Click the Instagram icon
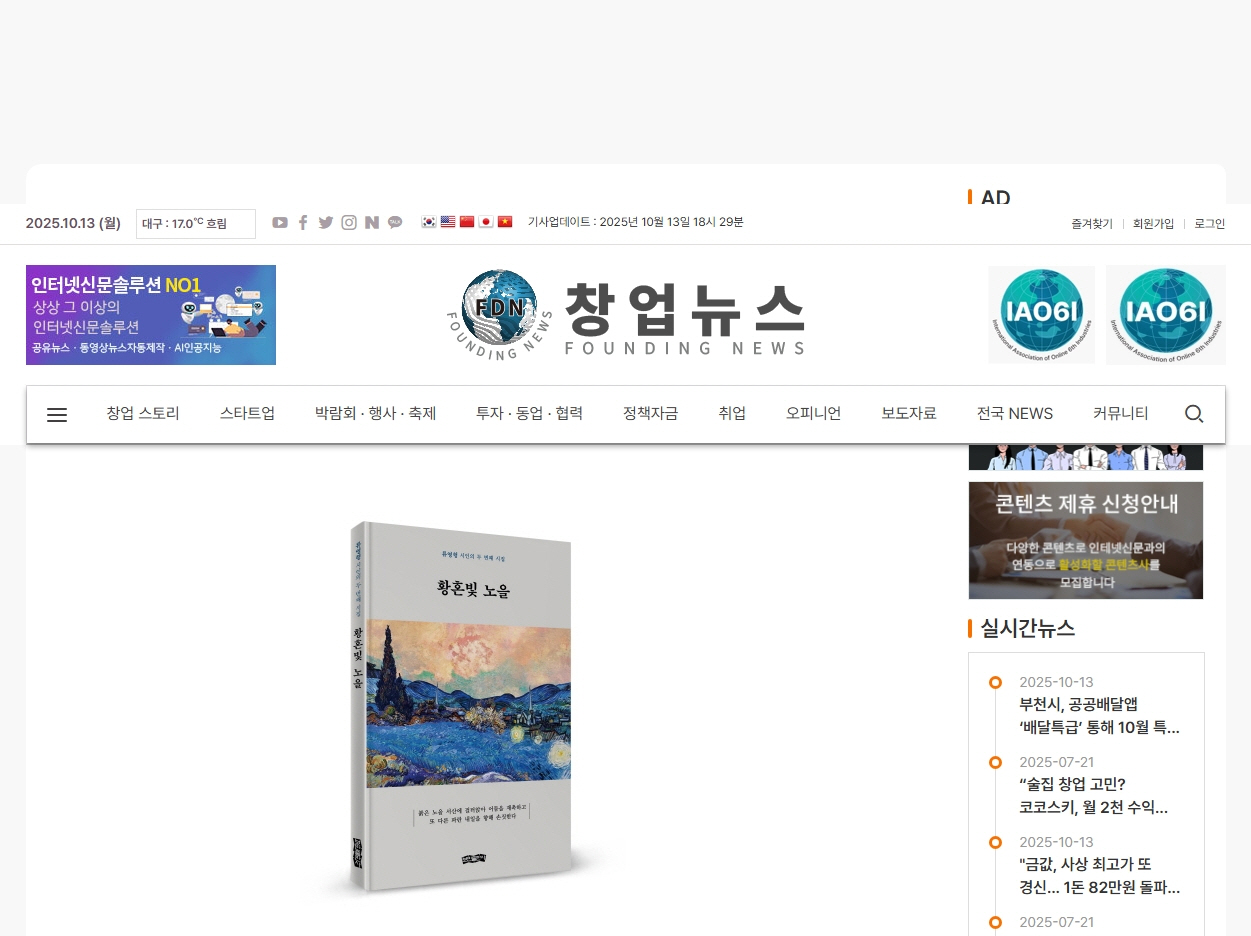 tap(349, 223)
